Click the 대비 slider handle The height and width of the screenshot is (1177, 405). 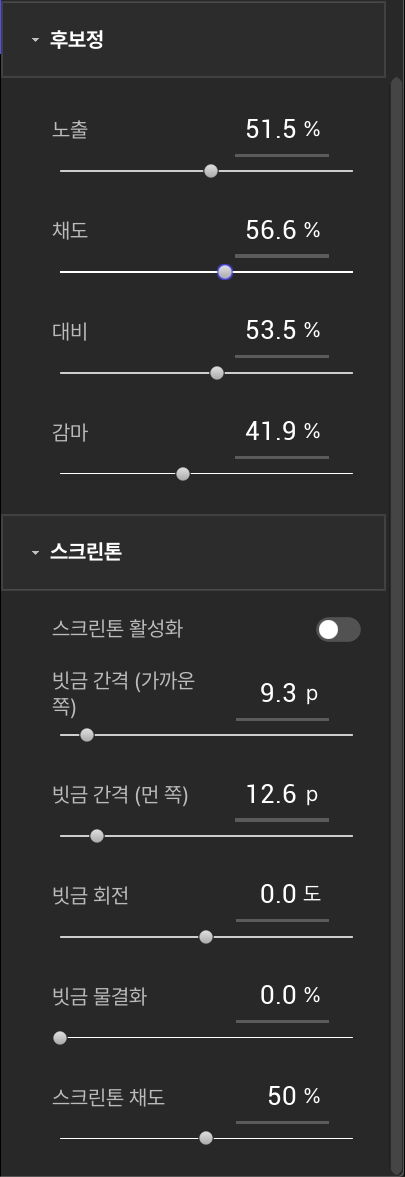pyautogui.click(x=217, y=373)
